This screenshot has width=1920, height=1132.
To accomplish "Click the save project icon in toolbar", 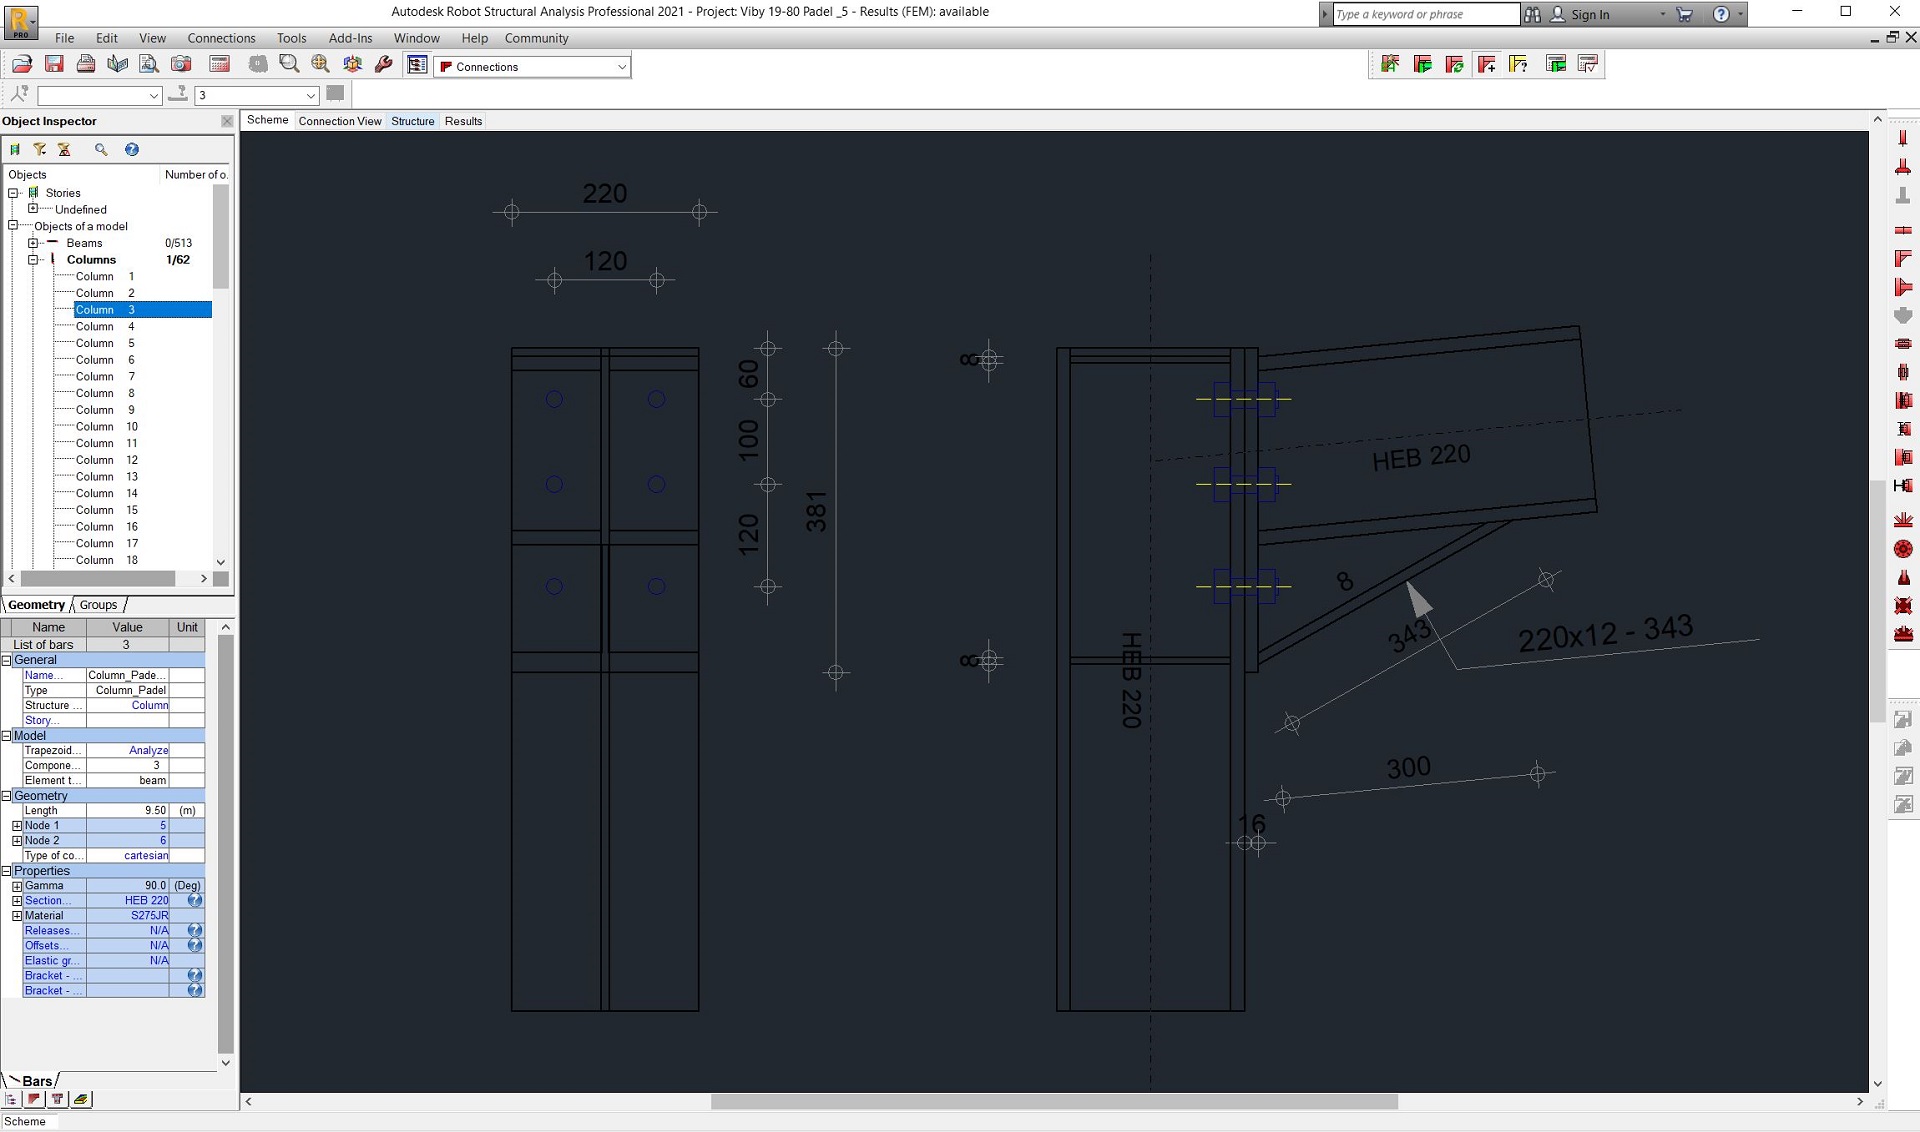I will coord(54,65).
